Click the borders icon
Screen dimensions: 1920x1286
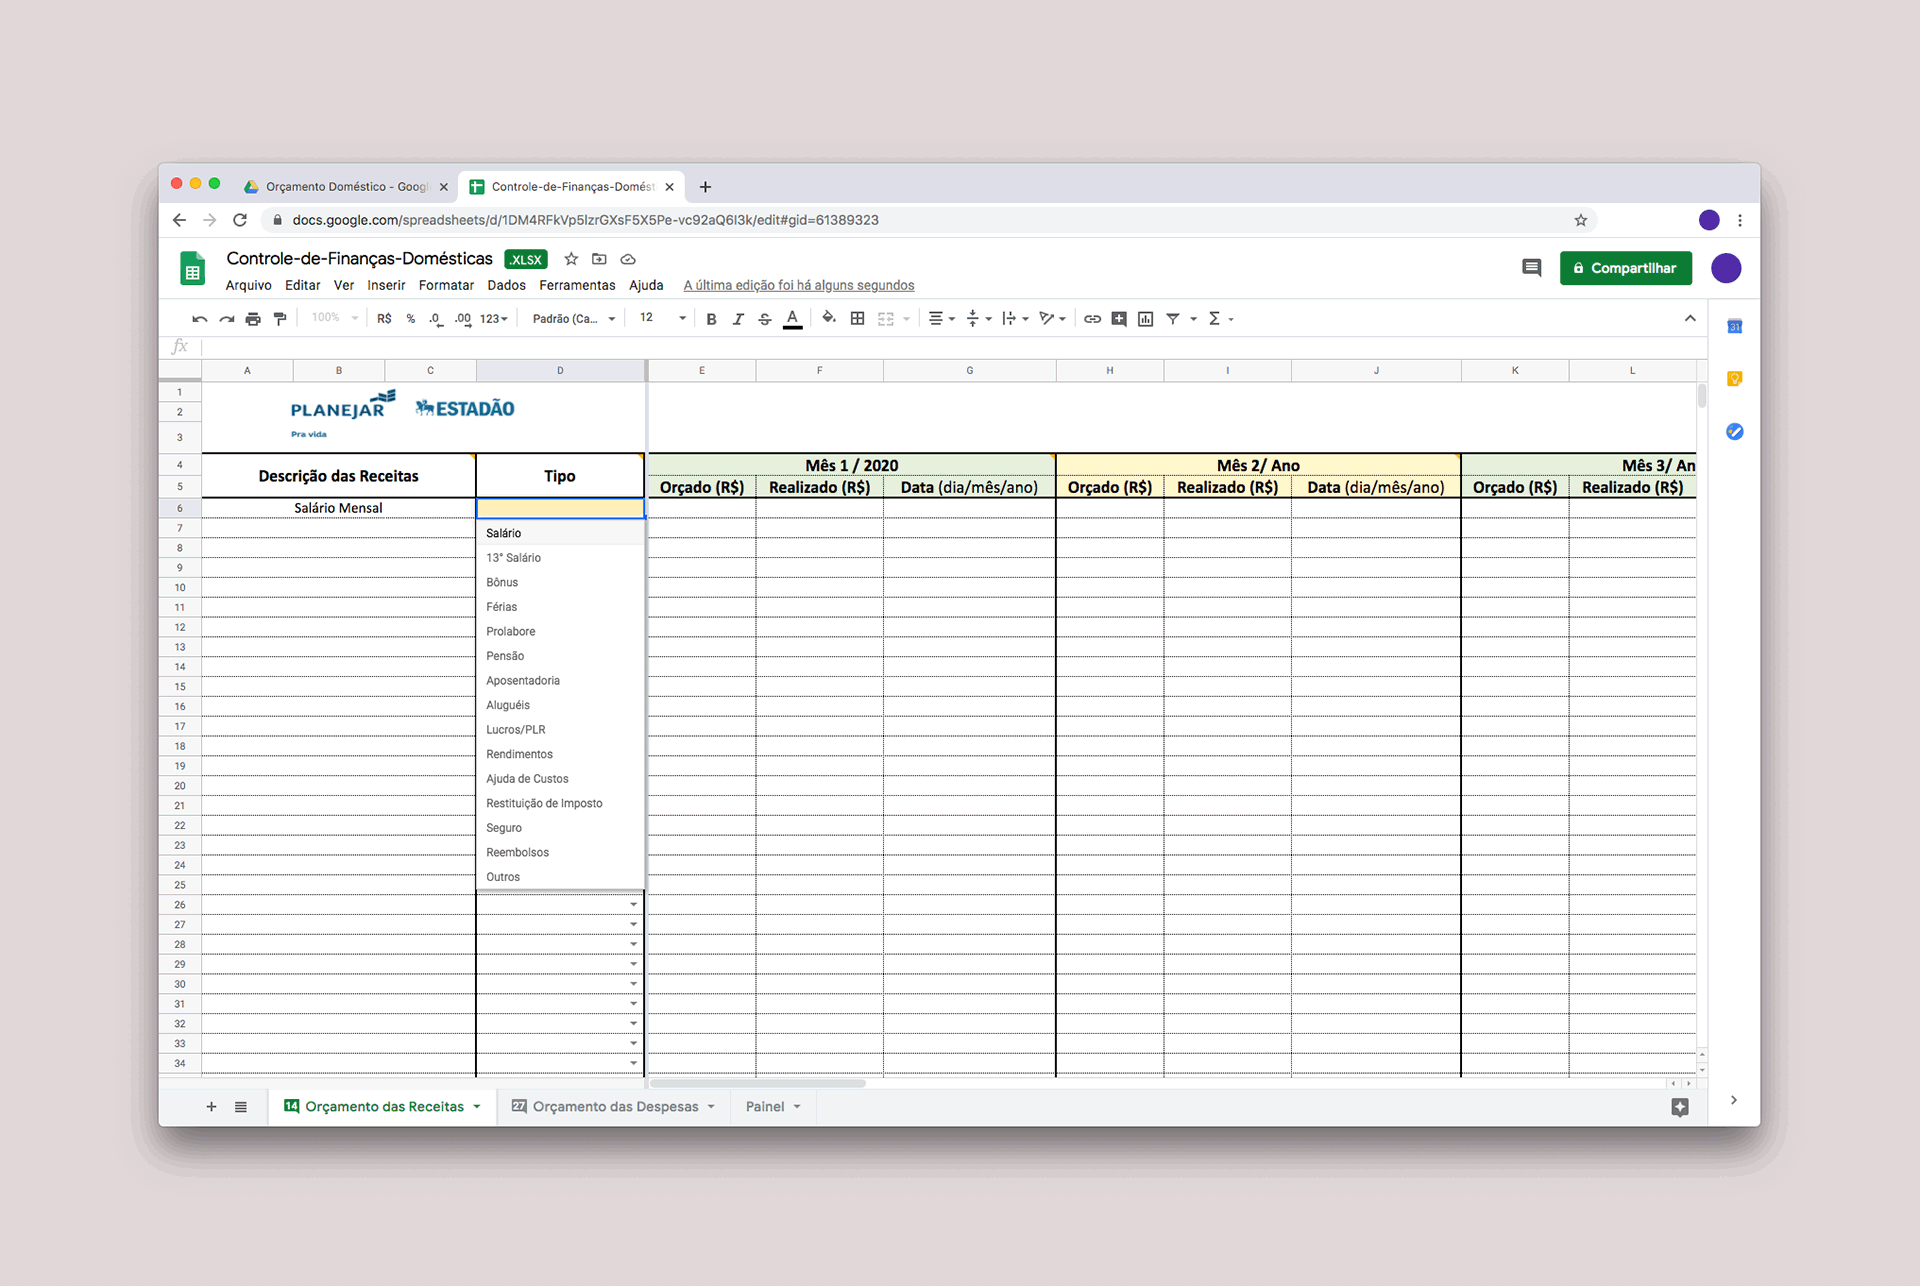click(x=857, y=318)
